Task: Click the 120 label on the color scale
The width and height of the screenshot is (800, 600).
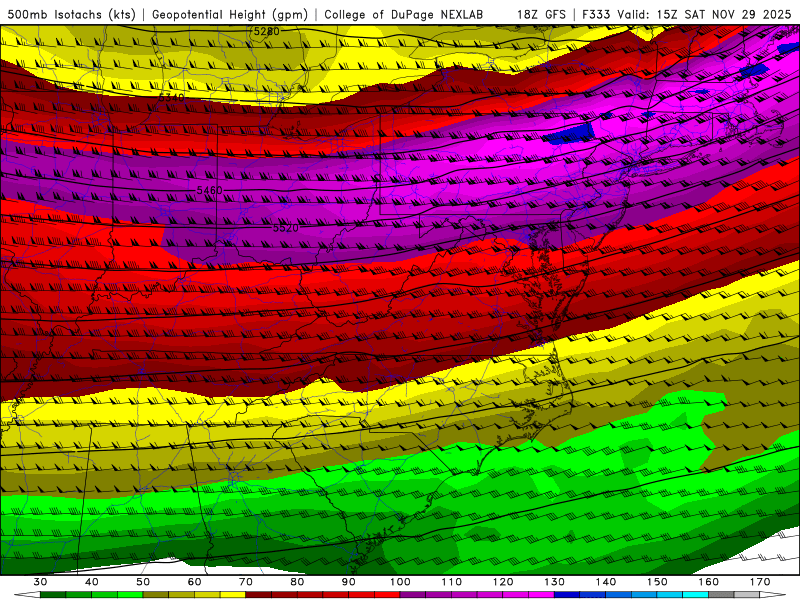Action: point(503,582)
